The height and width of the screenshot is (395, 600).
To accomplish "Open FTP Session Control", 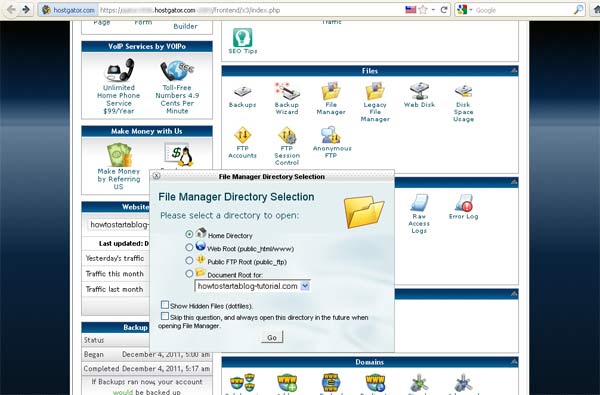I will point(287,147).
